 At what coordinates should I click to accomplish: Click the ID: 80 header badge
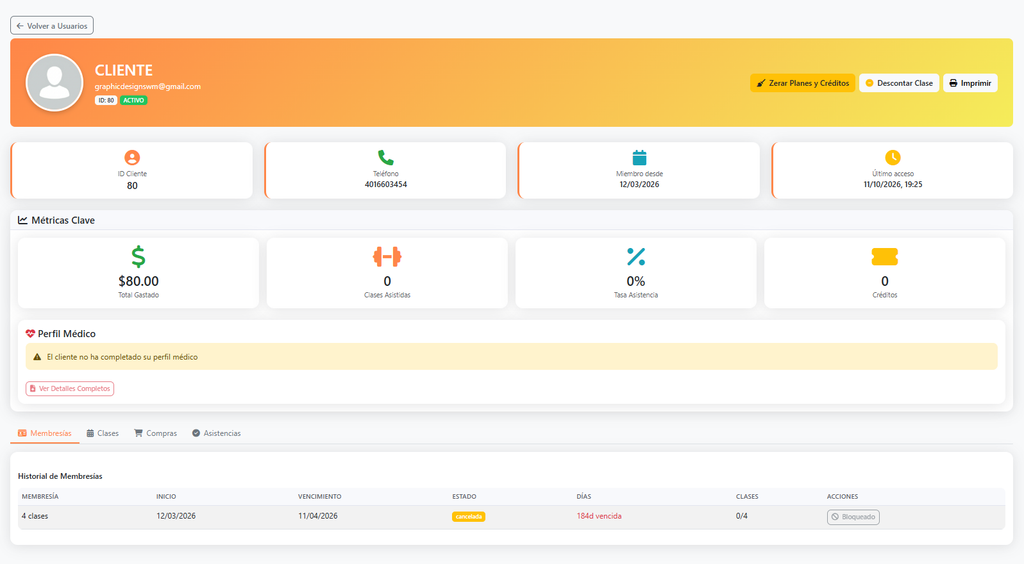[x=106, y=101]
